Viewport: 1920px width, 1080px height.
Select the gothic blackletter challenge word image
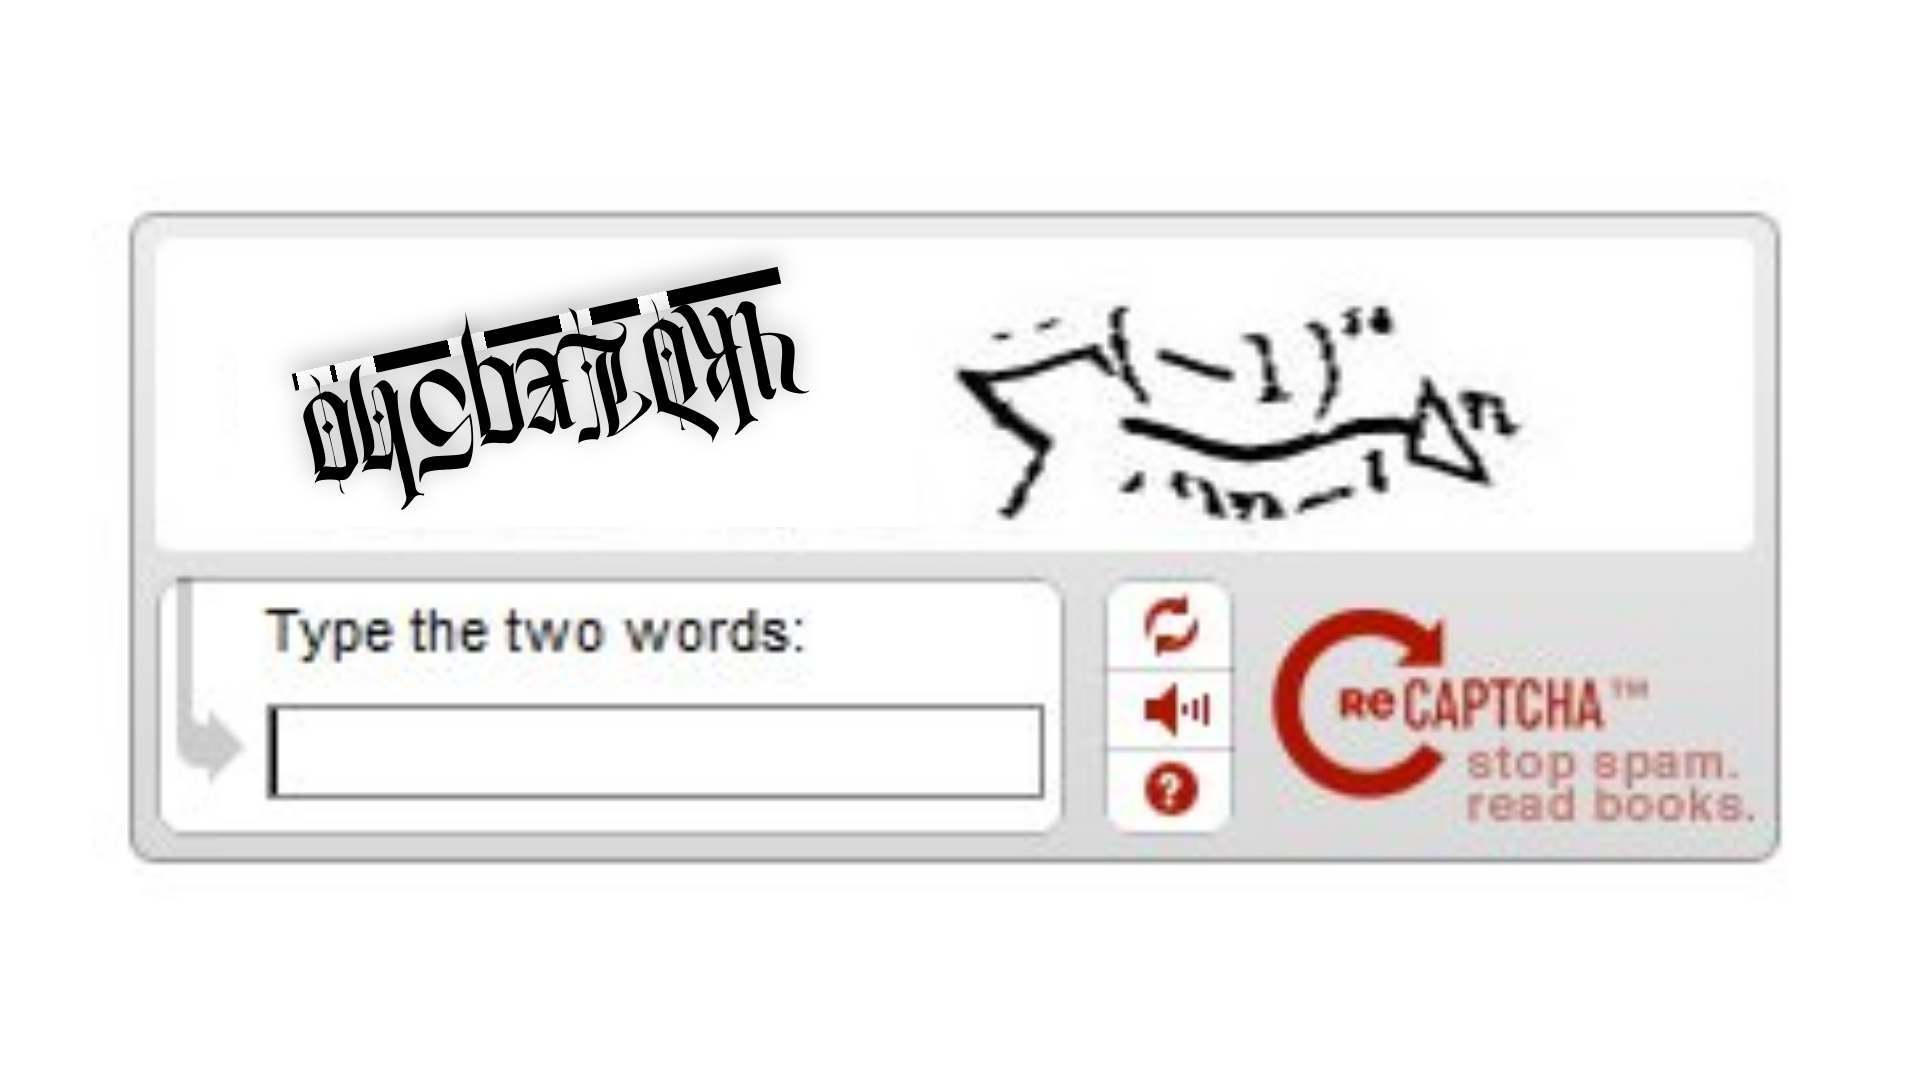point(549,388)
